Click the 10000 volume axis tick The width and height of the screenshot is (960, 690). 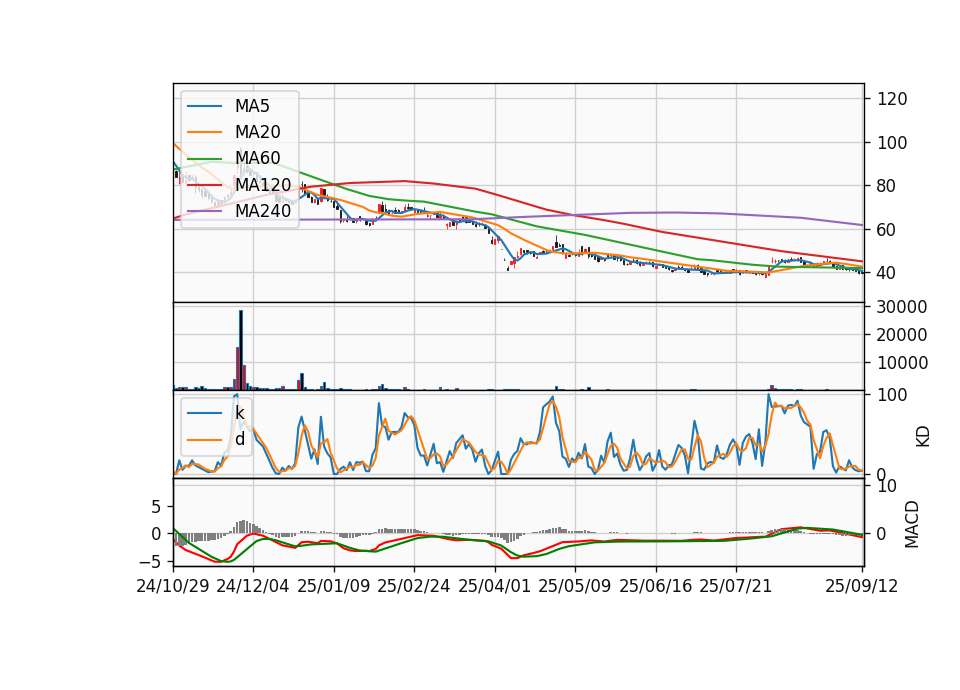click(x=902, y=364)
